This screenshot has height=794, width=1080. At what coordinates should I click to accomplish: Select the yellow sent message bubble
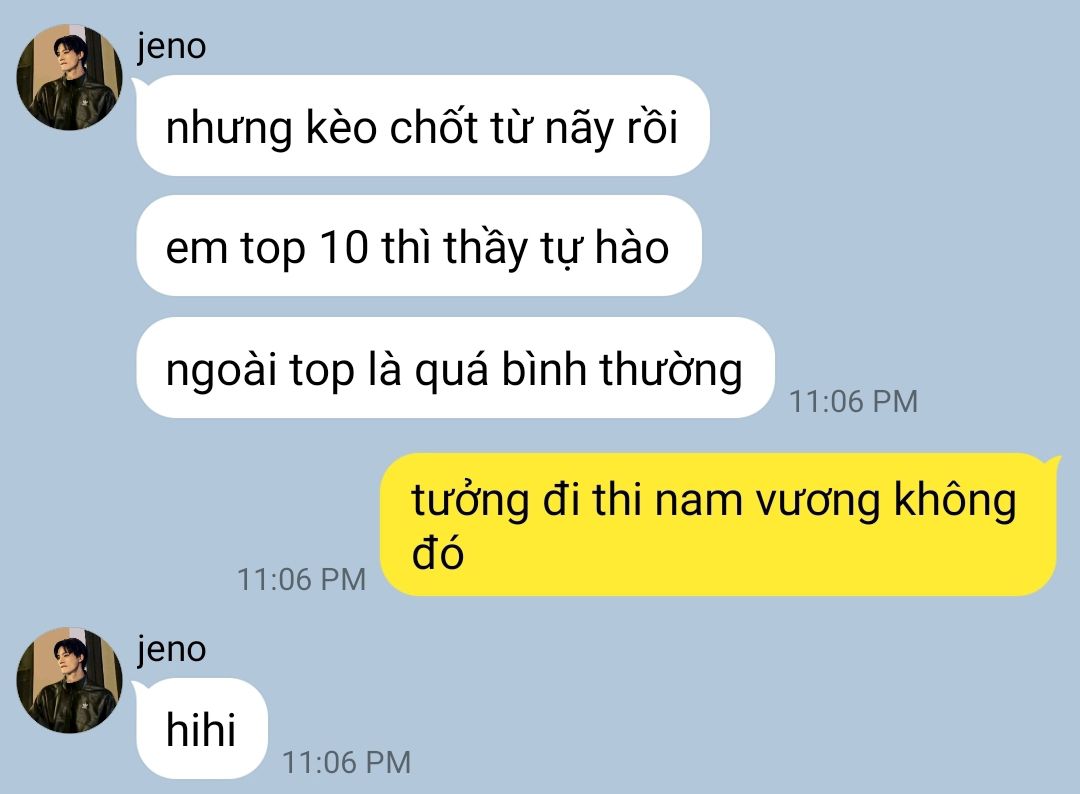click(x=718, y=525)
